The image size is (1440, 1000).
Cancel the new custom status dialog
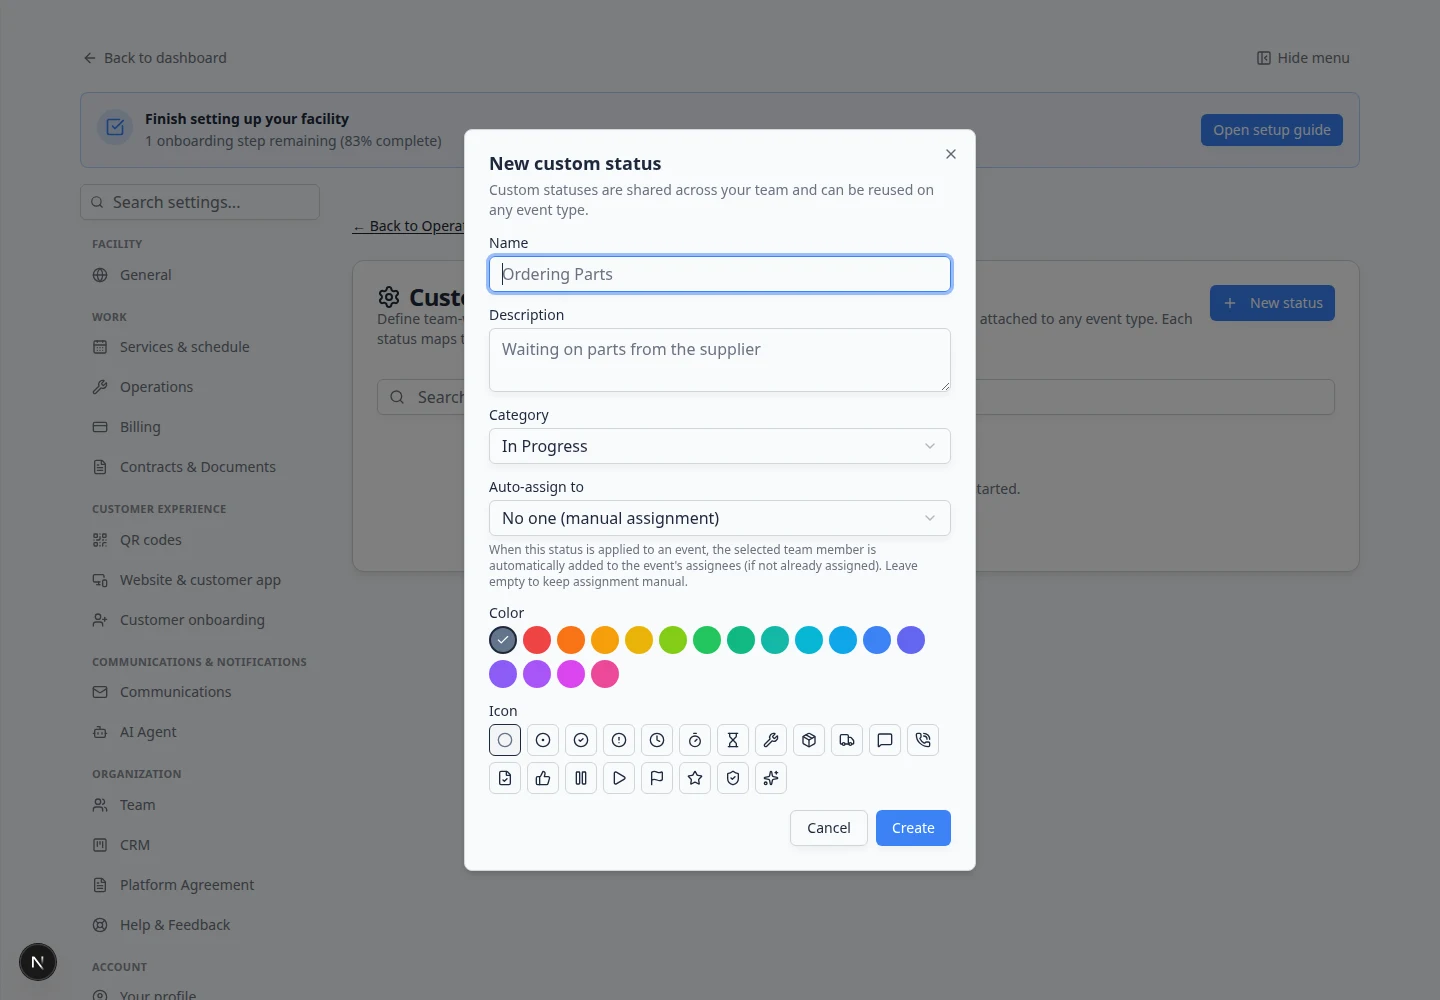[829, 828]
